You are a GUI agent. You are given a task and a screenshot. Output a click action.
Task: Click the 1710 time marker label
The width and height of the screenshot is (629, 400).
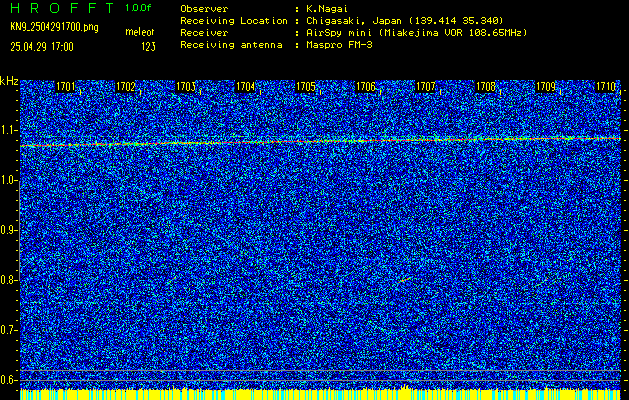(x=606, y=87)
